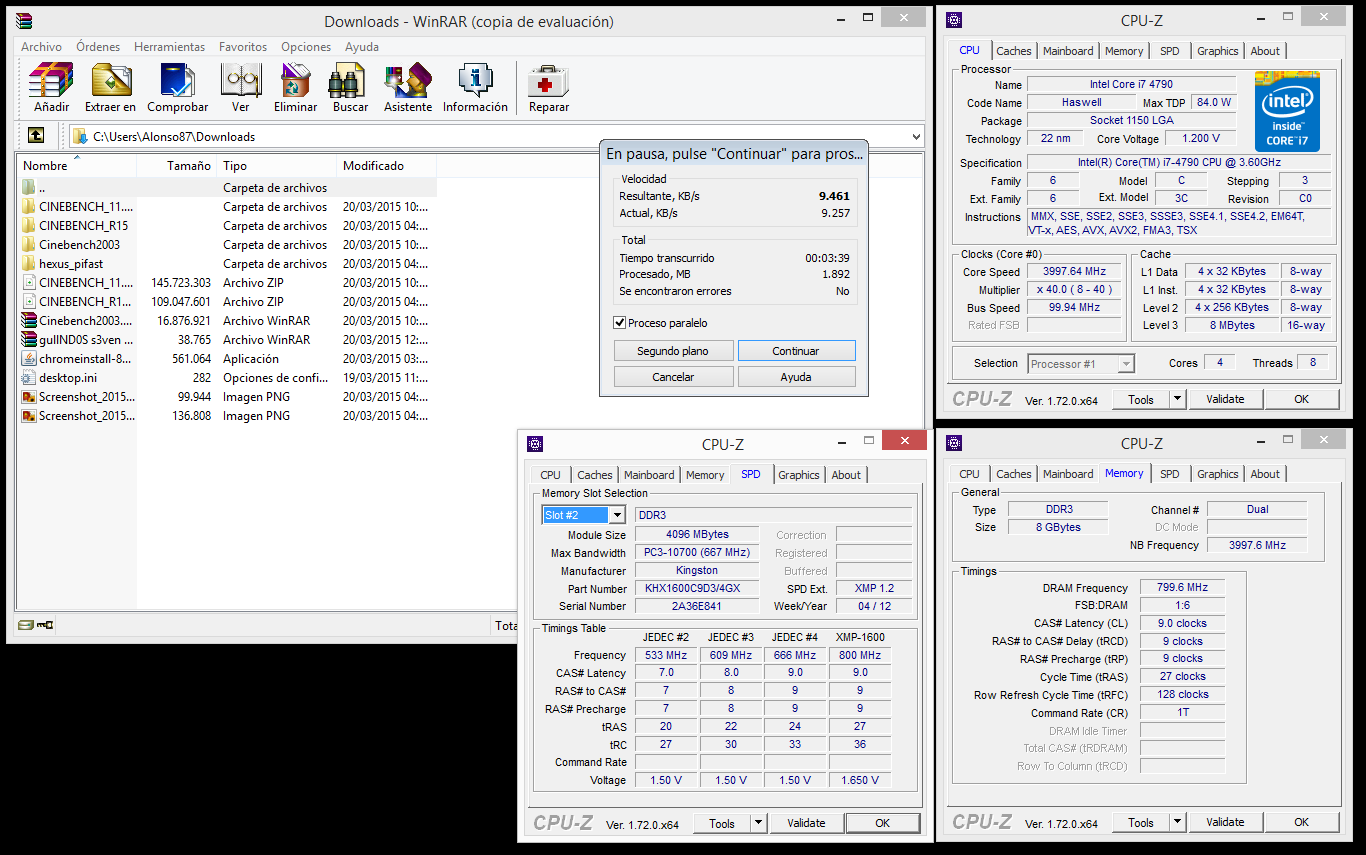Click the Reparar toolbar icon

(548, 81)
